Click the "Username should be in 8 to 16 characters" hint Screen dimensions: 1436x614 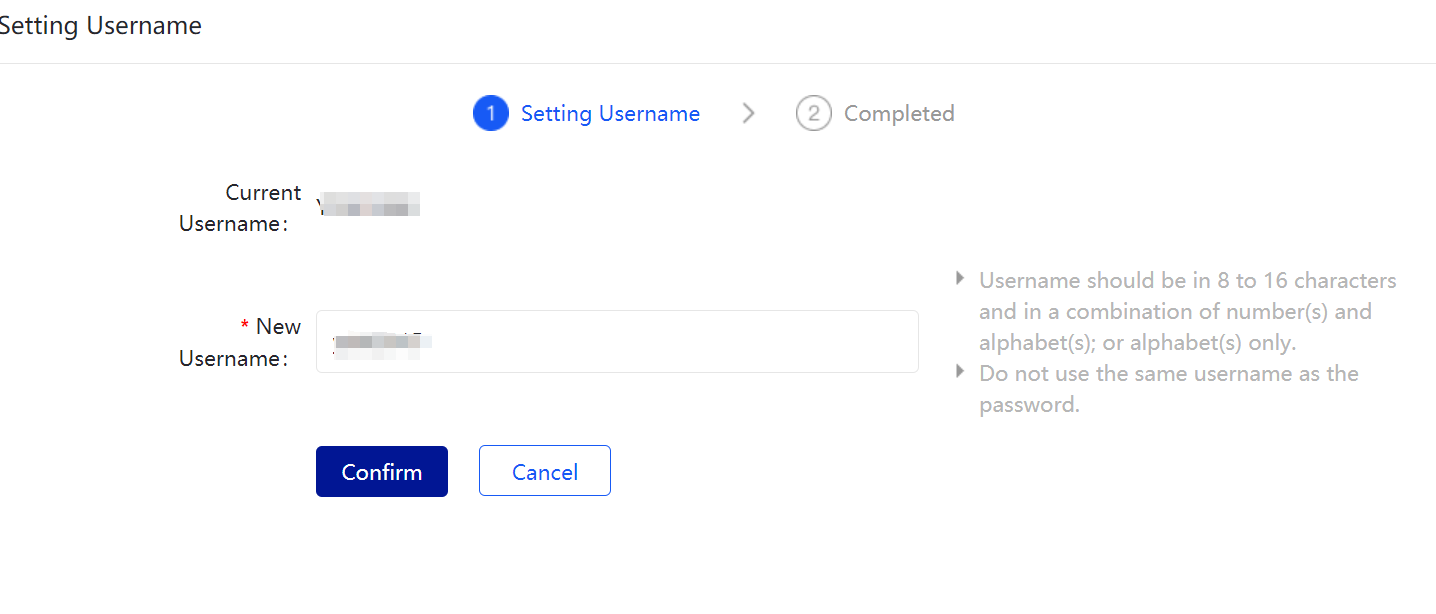click(1187, 280)
